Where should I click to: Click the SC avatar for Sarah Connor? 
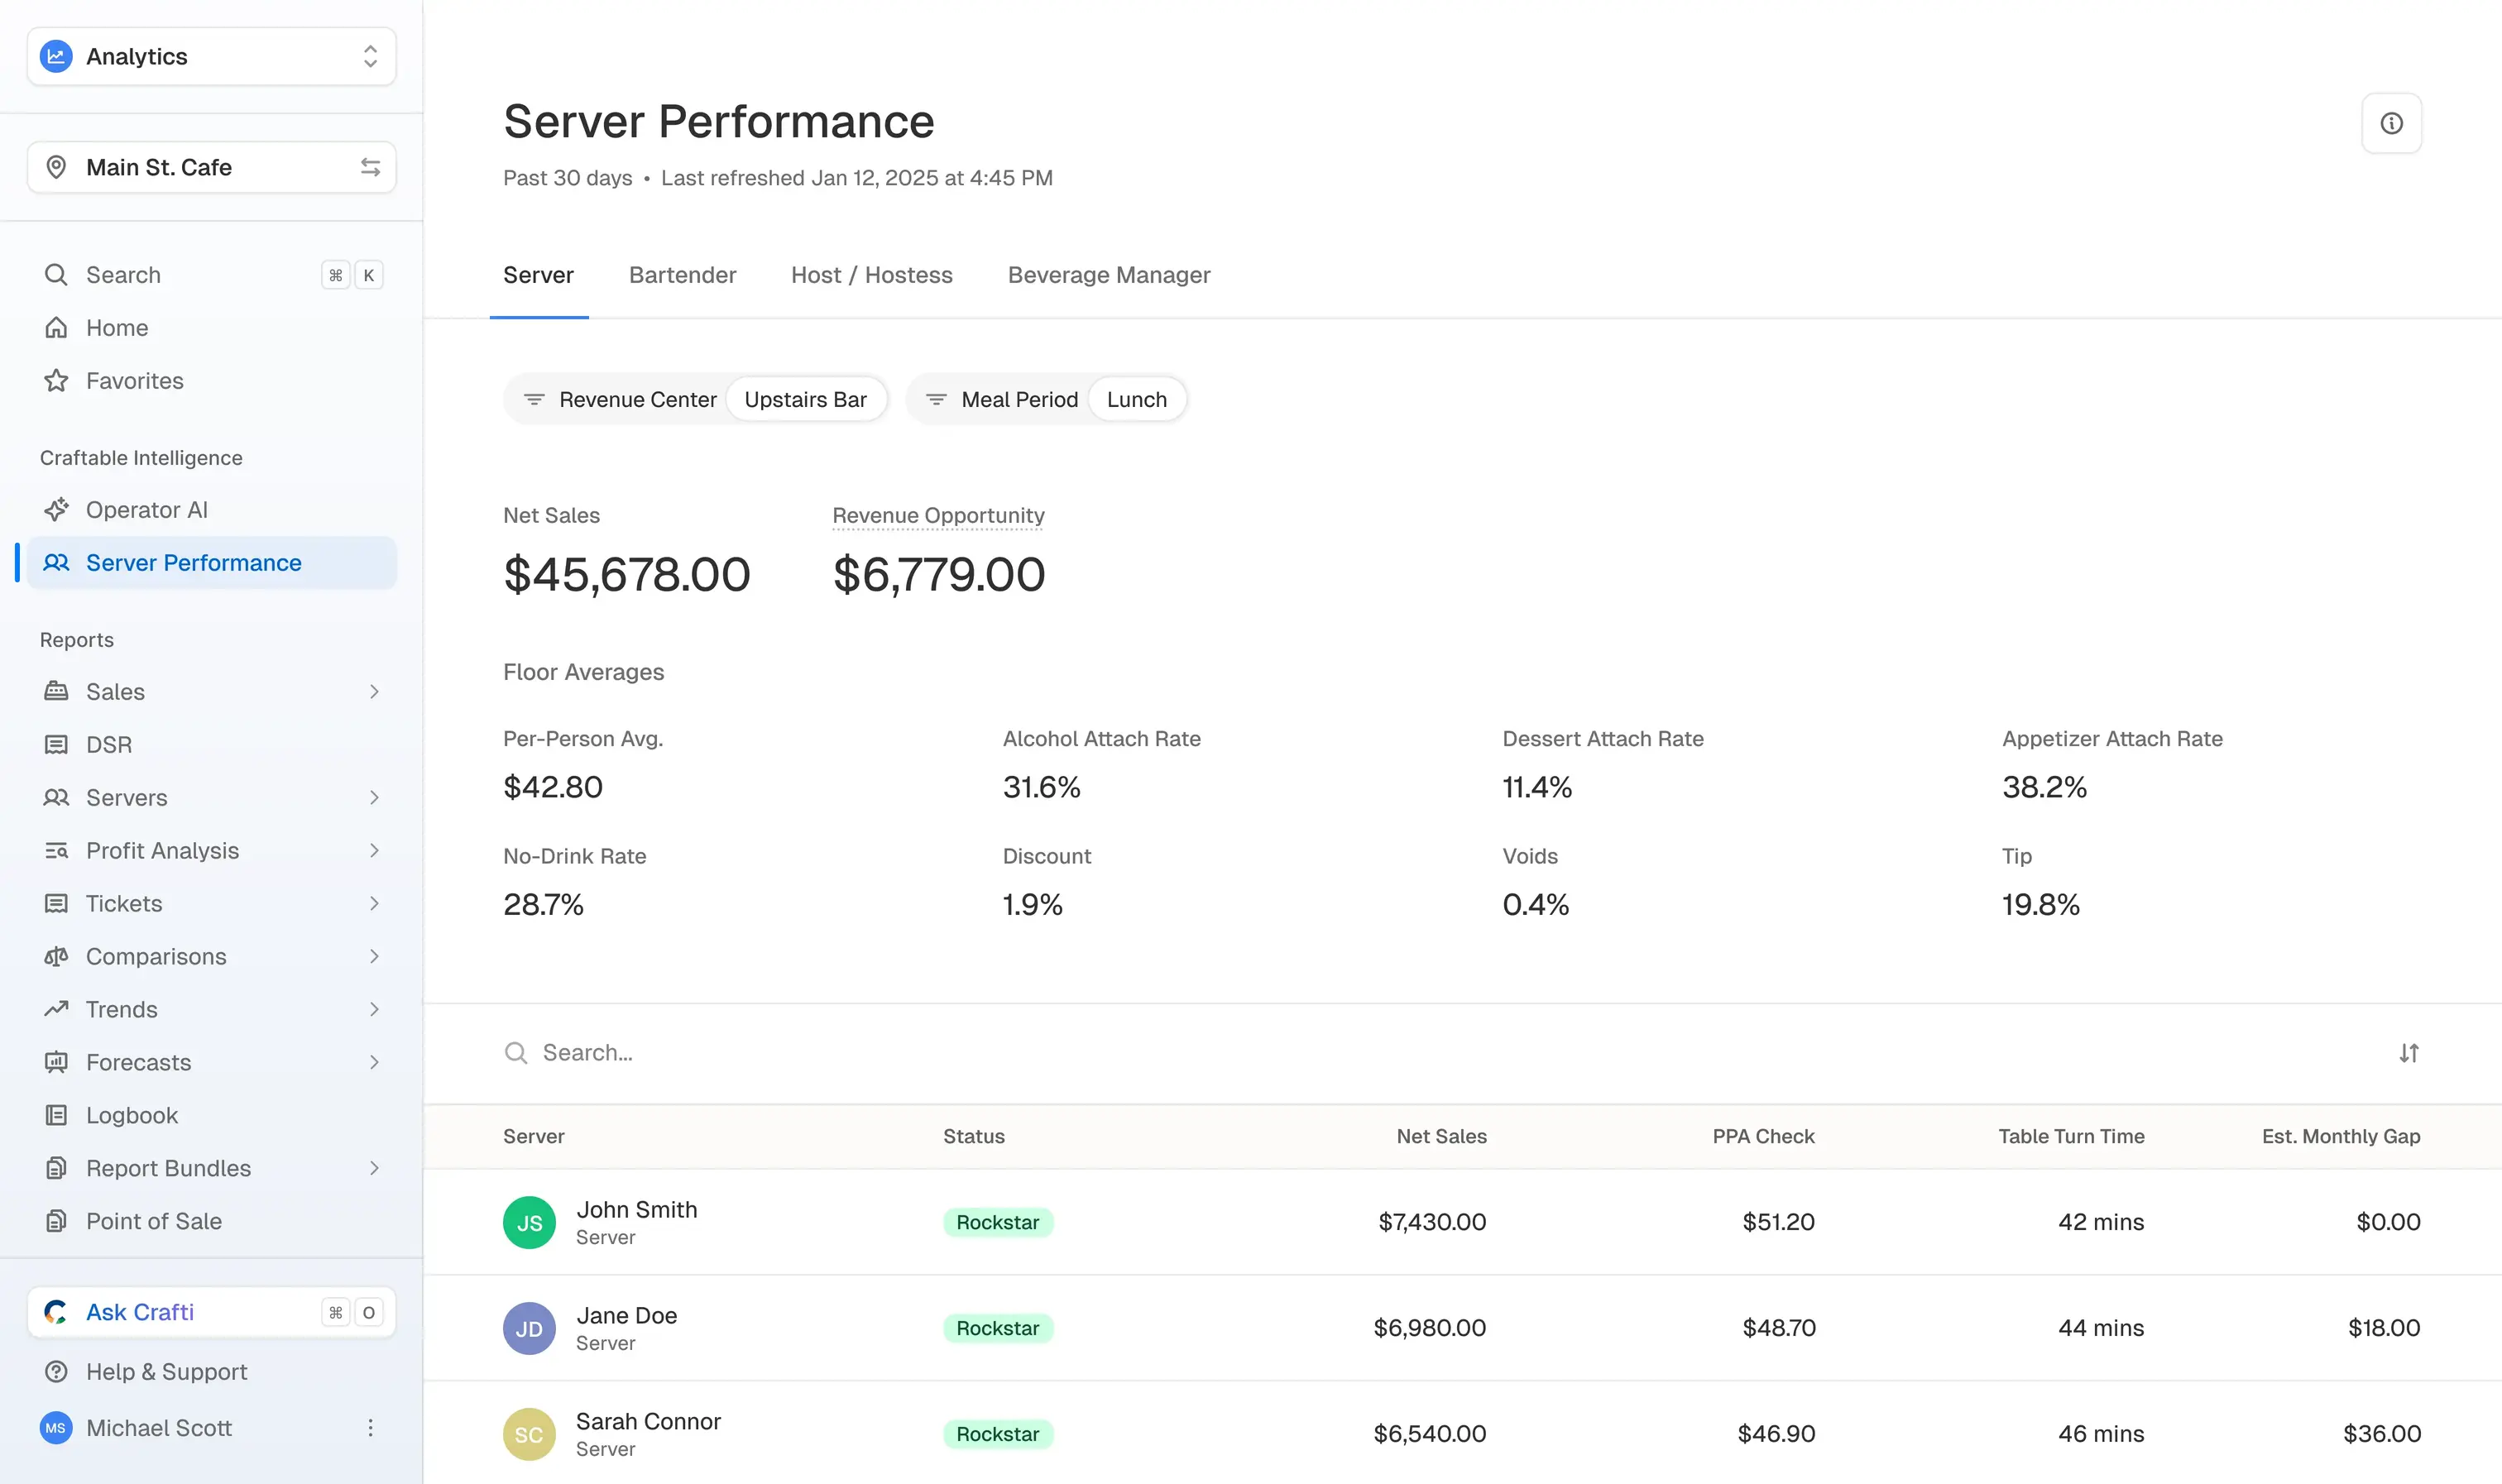tap(529, 1434)
